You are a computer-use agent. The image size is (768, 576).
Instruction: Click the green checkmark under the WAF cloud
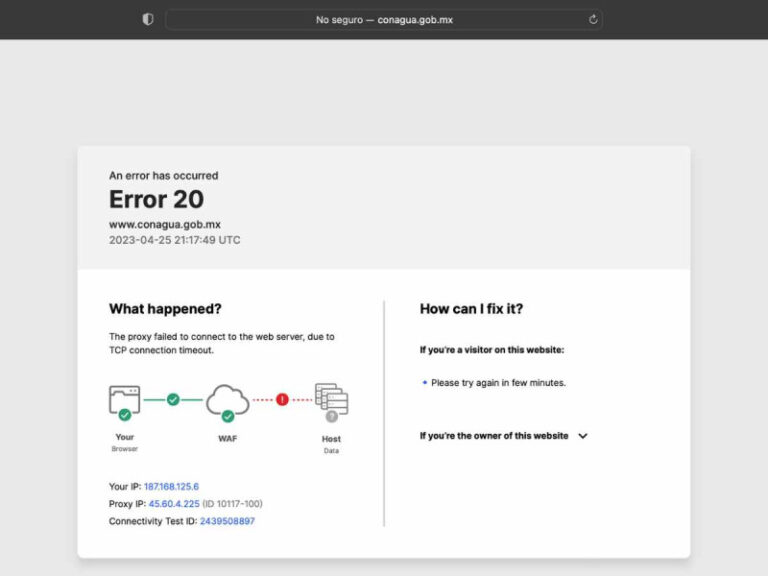point(228,415)
